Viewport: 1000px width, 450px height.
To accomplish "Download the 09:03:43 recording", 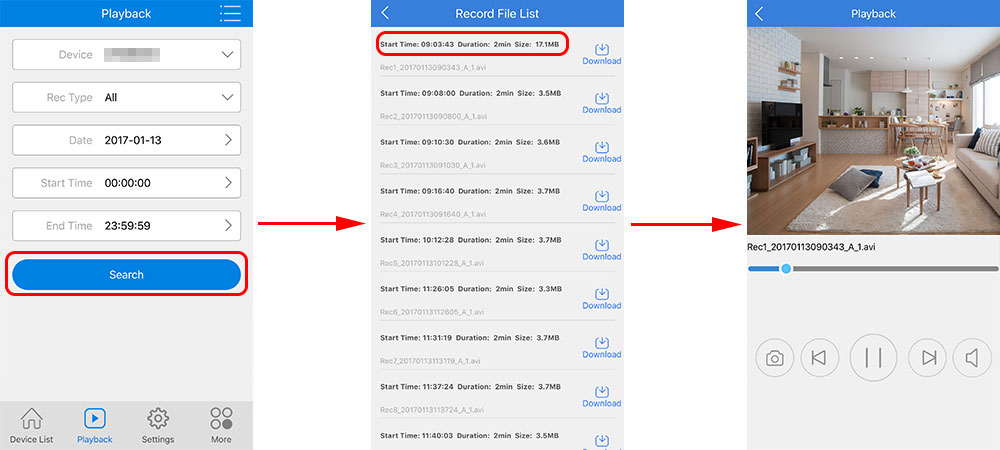I will (602, 53).
